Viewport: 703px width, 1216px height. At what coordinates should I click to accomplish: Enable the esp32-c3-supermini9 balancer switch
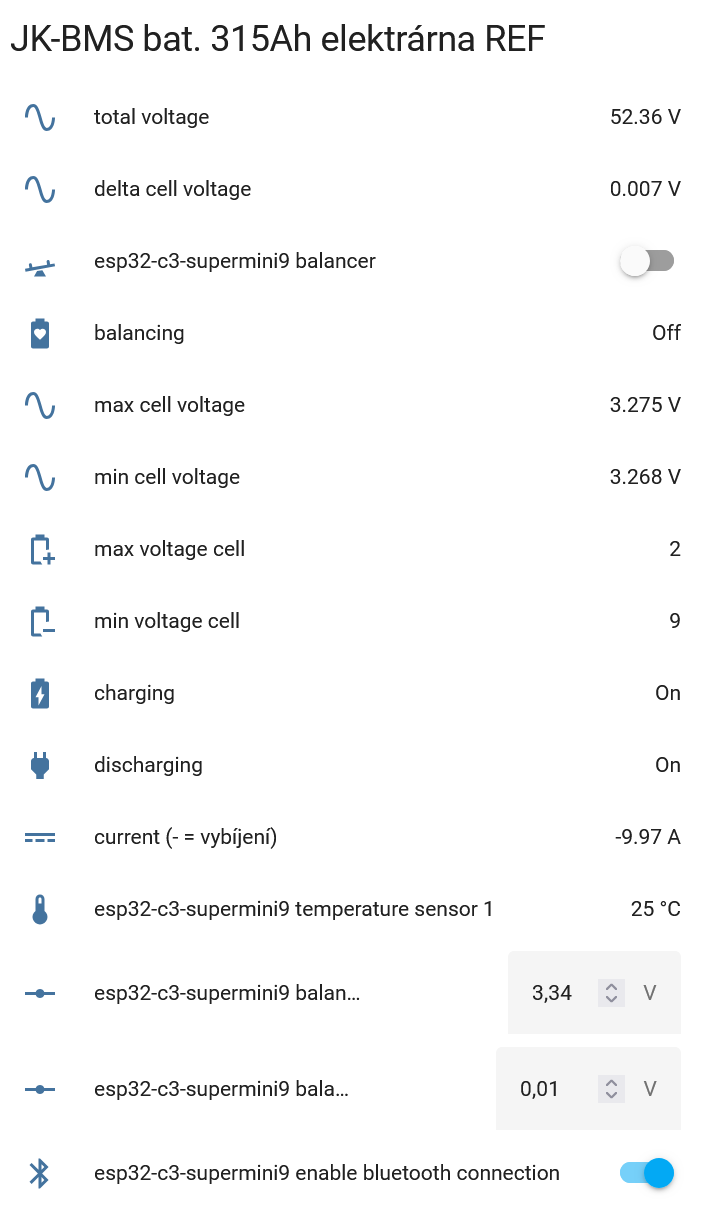tap(647, 261)
